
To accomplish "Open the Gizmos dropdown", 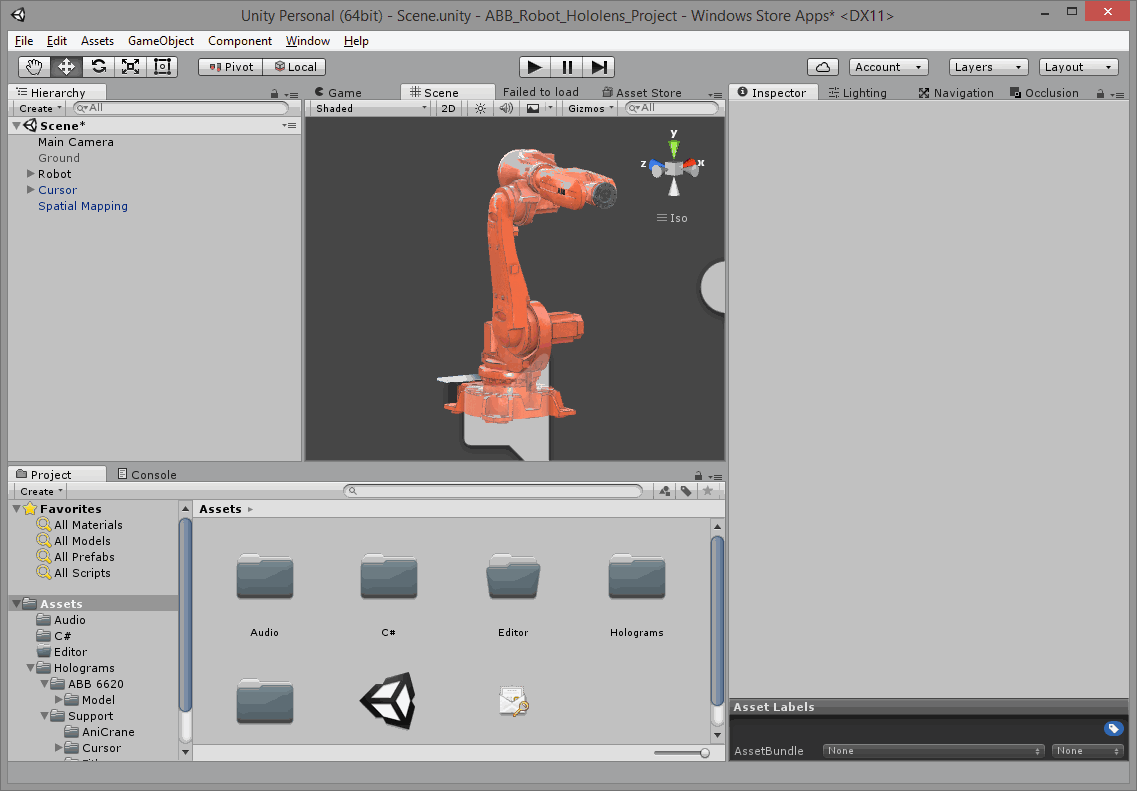I will (588, 108).
